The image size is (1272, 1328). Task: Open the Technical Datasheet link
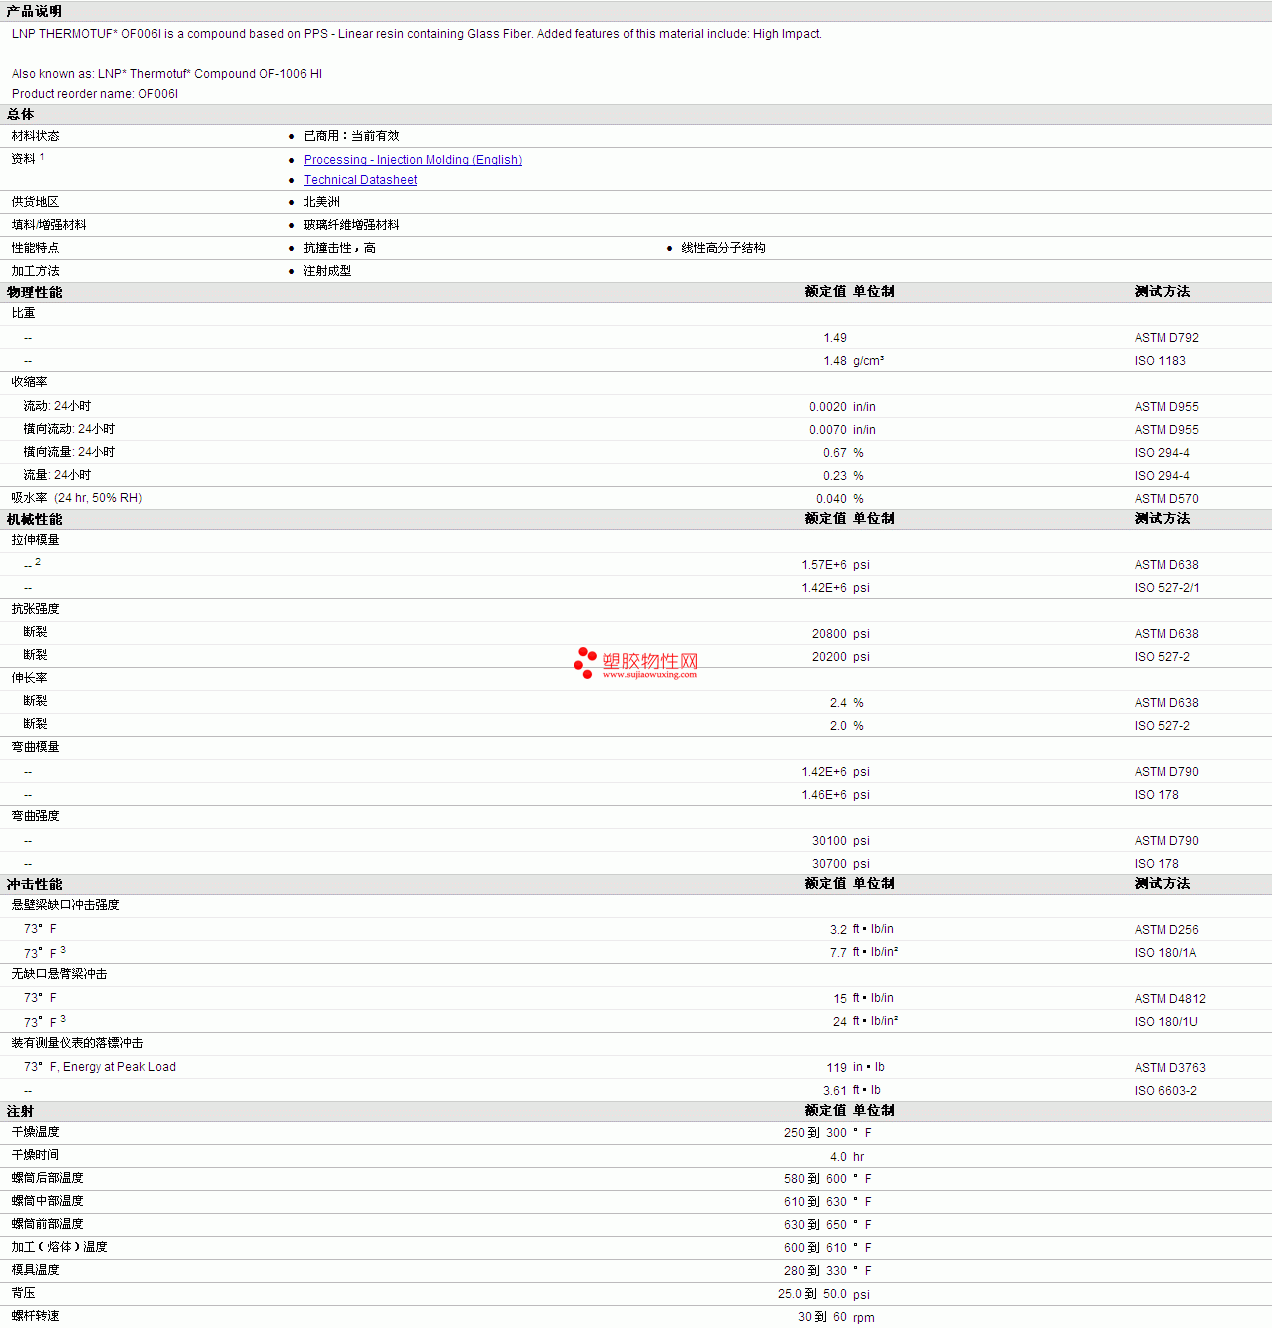point(360,180)
